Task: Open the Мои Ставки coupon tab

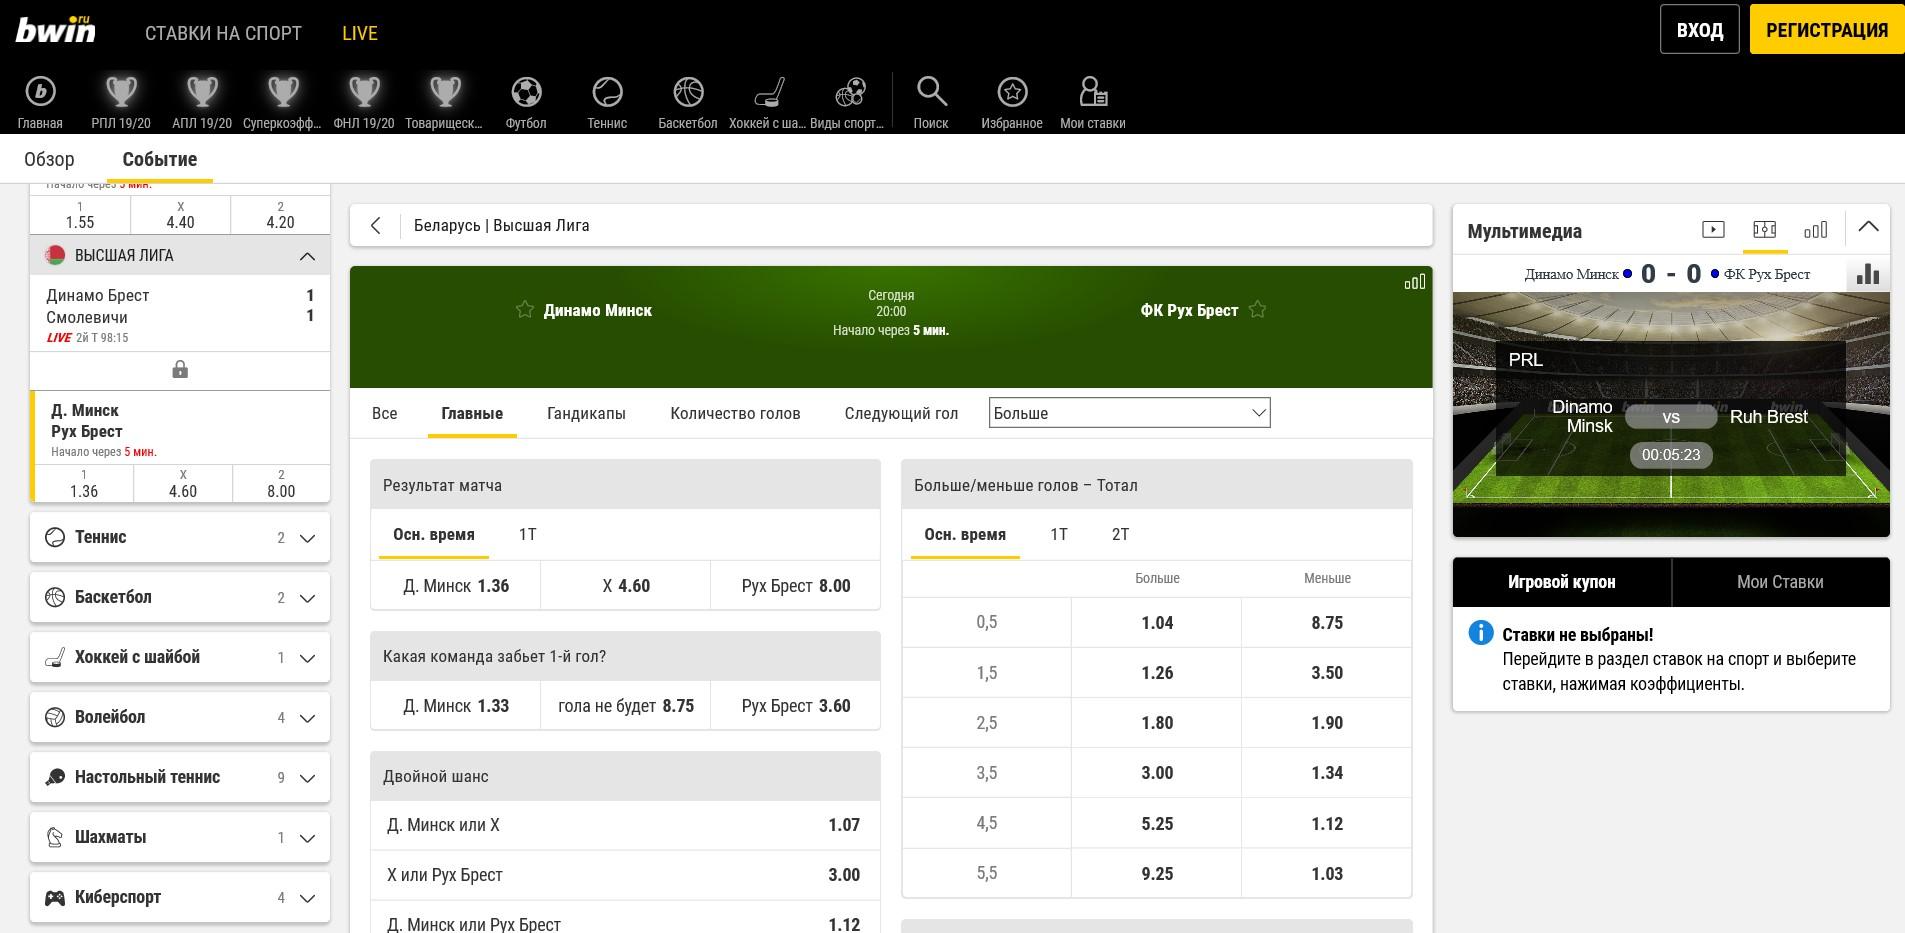Action: pos(1780,582)
